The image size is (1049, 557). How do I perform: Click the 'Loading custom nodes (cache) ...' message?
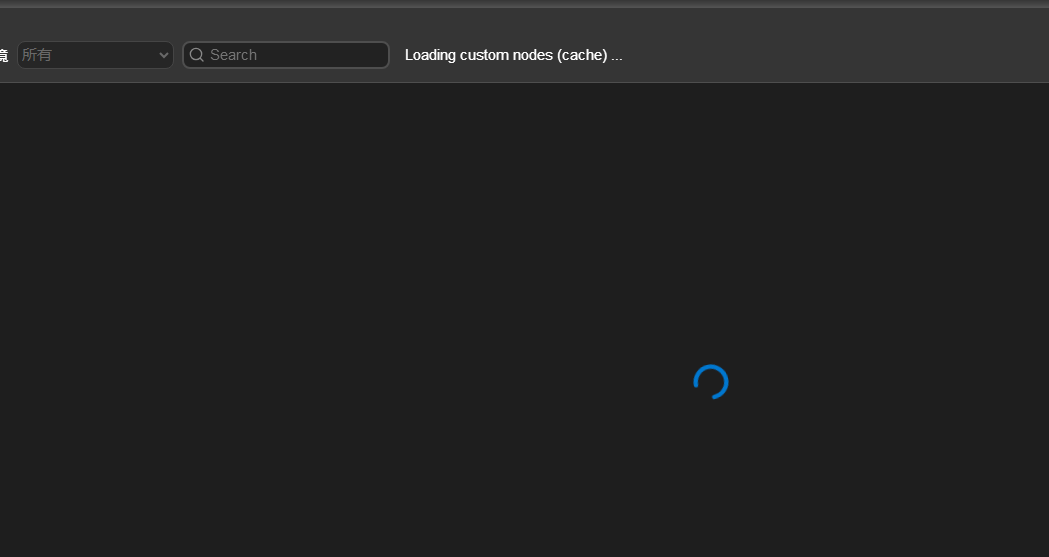(x=513, y=55)
